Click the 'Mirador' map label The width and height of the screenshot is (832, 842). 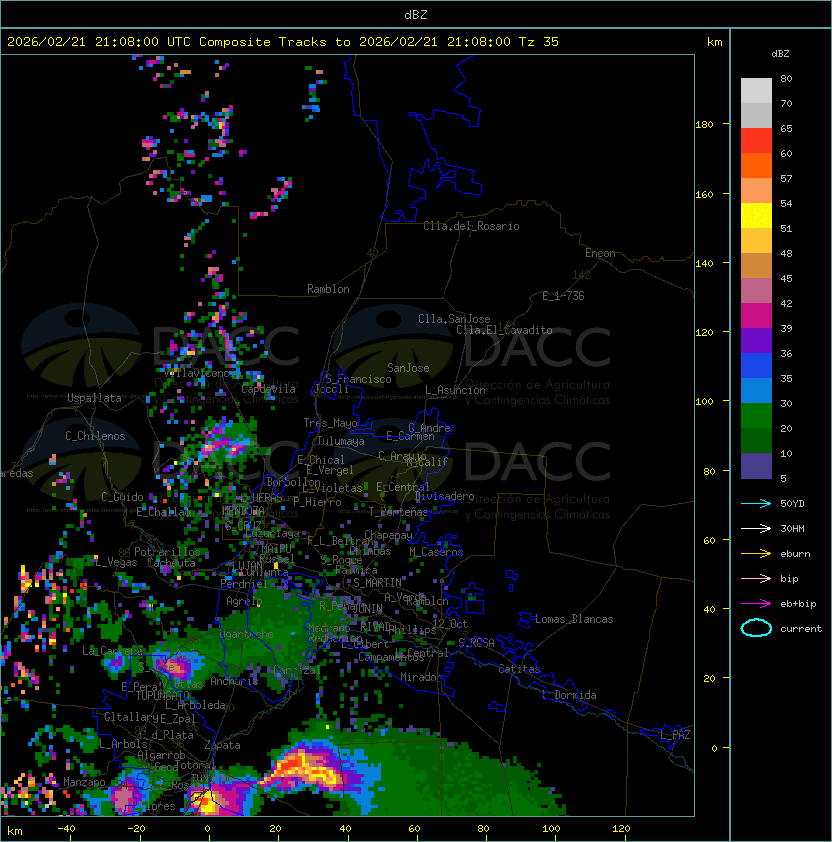click(422, 677)
